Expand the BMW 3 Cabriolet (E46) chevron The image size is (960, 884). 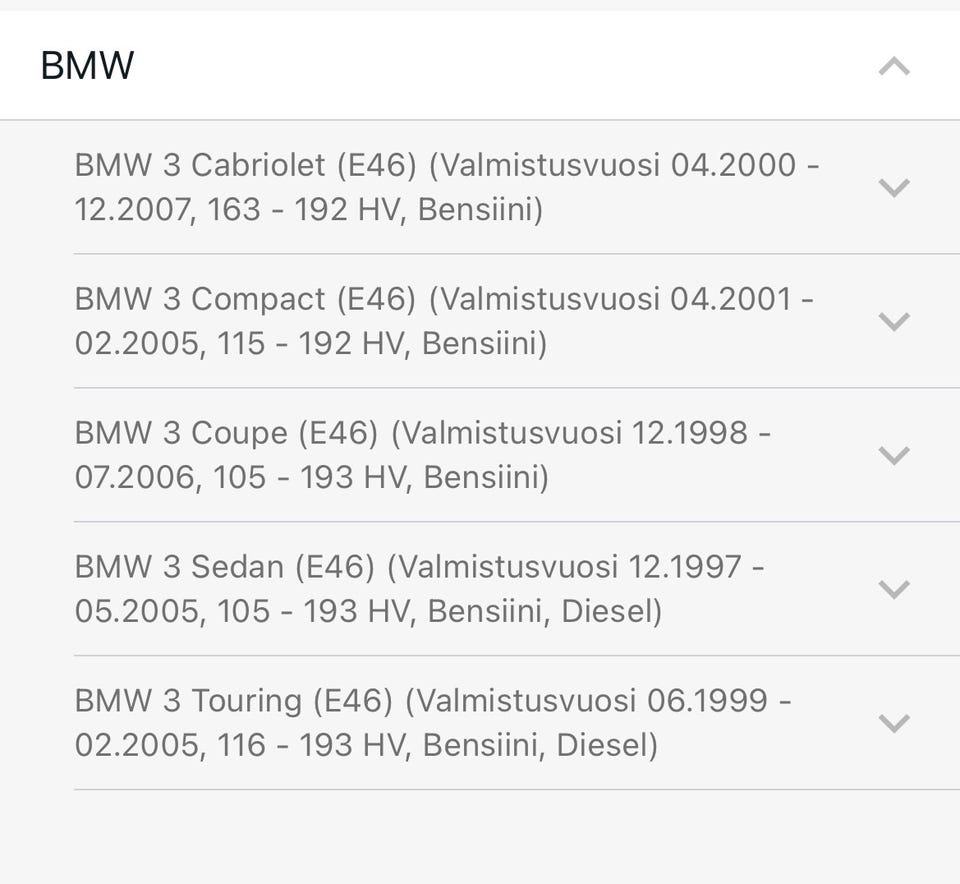(893, 187)
